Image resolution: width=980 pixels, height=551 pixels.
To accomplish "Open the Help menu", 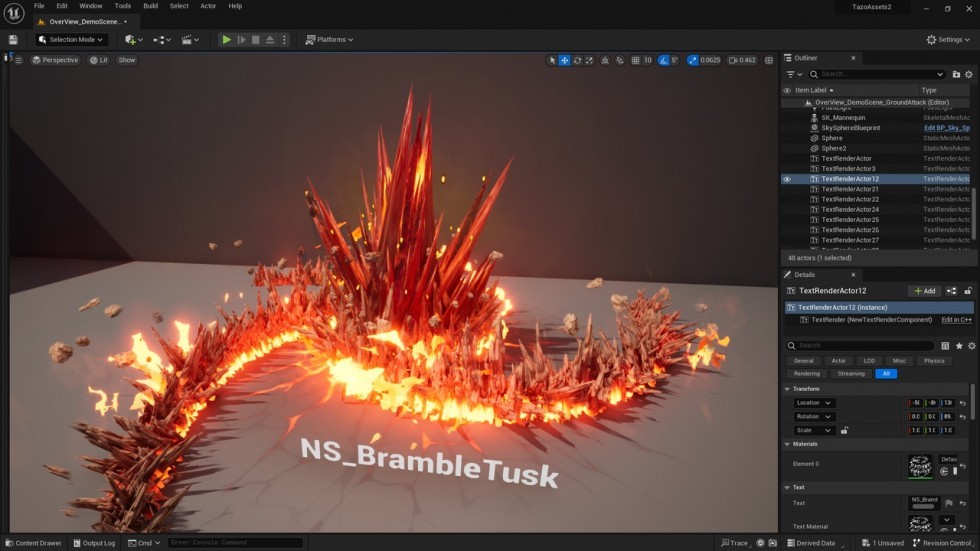I will 235,6.
